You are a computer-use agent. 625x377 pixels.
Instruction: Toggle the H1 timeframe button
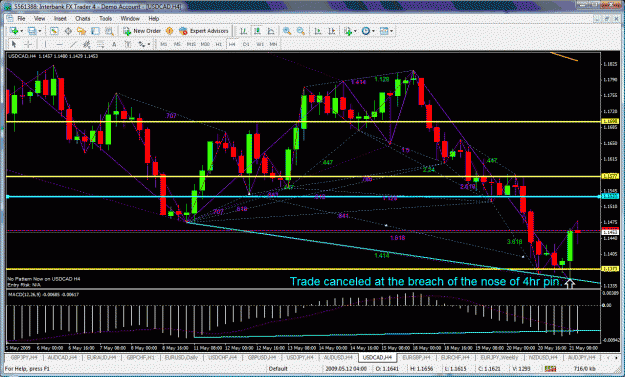click(x=218, y=44)
